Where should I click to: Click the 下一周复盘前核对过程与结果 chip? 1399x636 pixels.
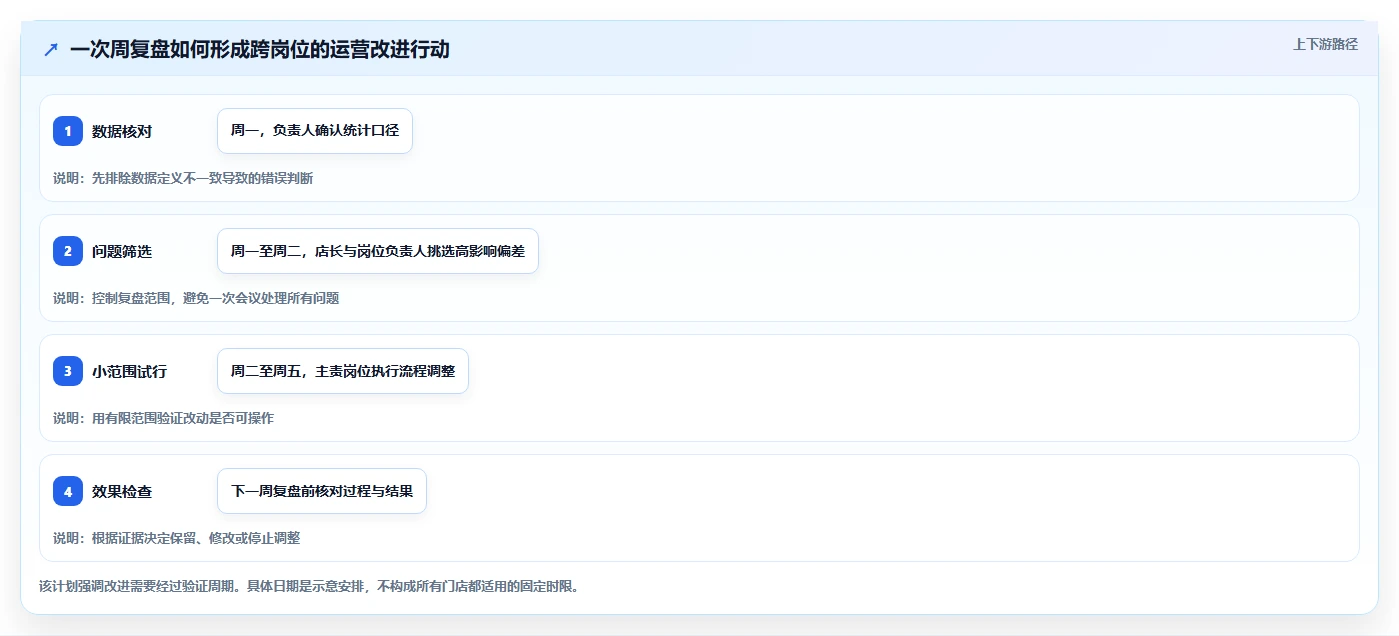pos(322,491)
